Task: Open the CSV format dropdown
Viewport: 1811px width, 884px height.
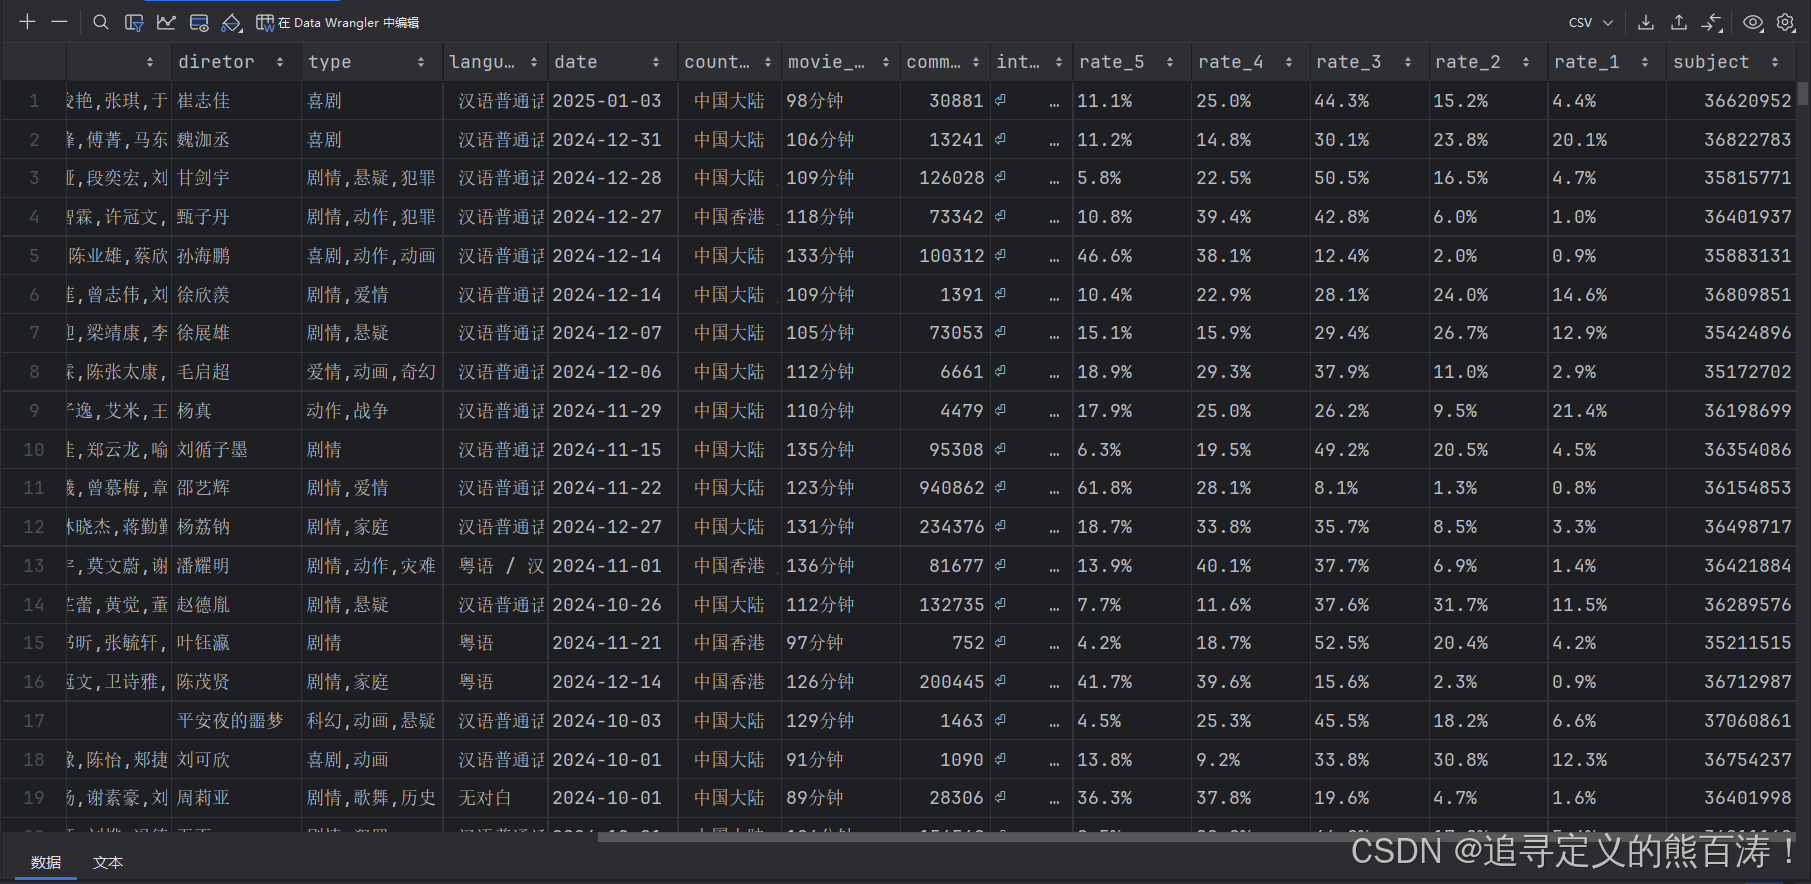Action: coord(1590,22)
